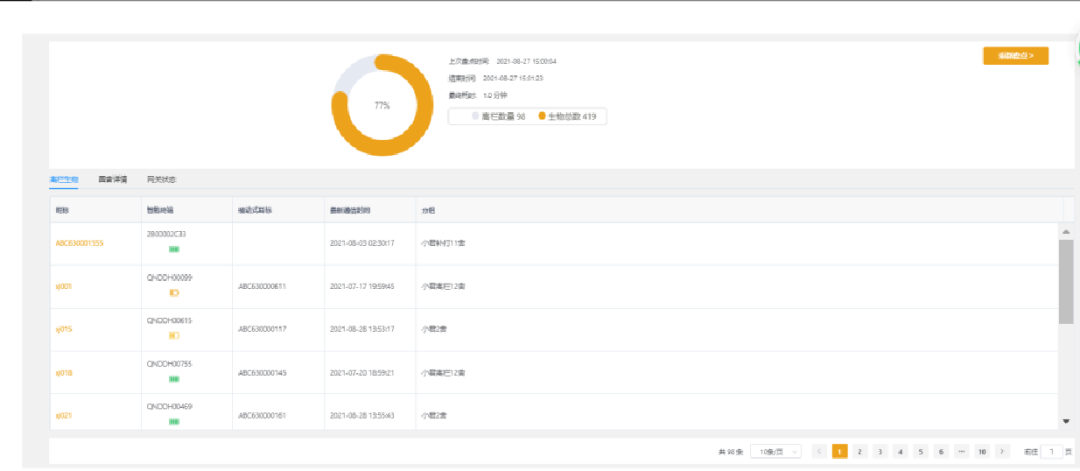Image resolution: width=1080 pixels, height=471 pixels.
Task: Select page 2 in pagination
Action: (860, 452)
